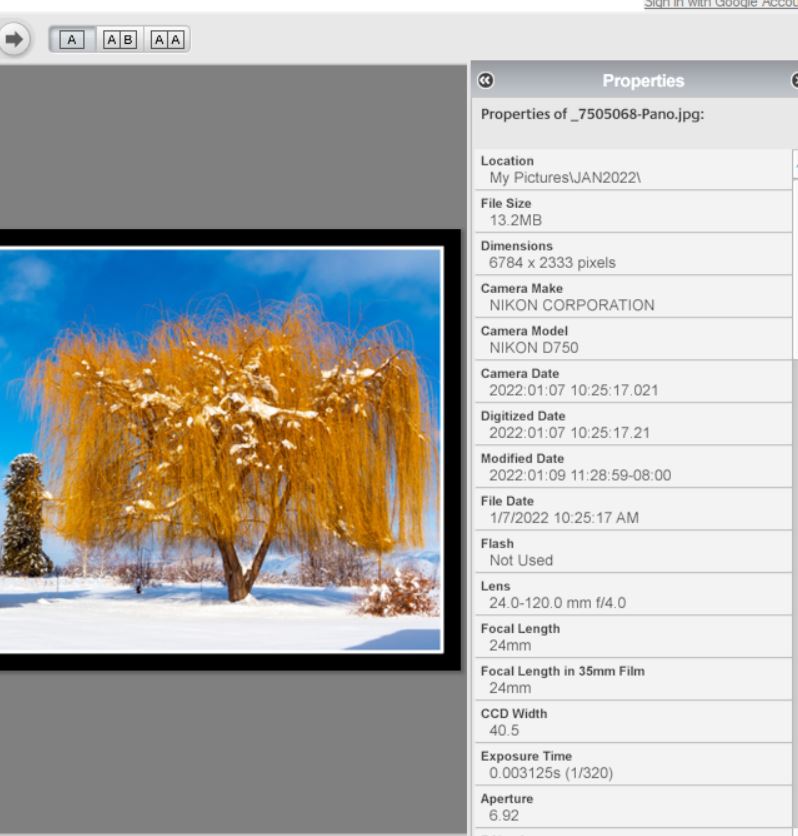The image size is (798, 836).
Task: Click the next image arrow button
Action: point(14,39)
